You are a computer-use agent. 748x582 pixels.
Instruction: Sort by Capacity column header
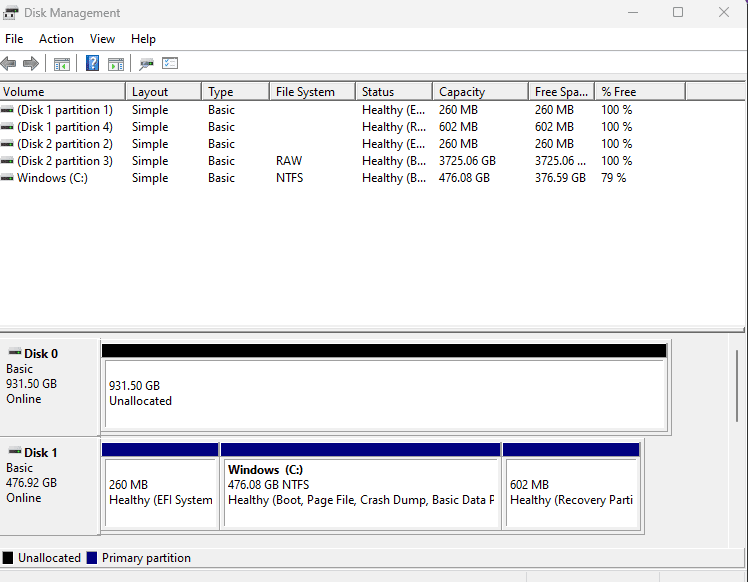(x=480, y=92)
